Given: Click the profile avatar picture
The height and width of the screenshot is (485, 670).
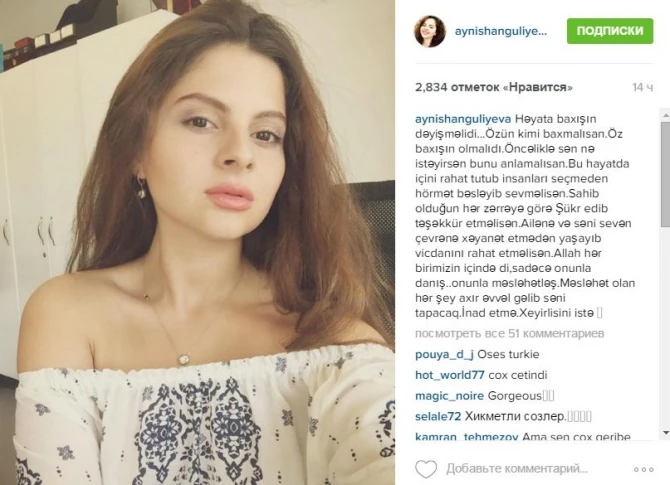Looking at the screenshot, I should [430, 31].
